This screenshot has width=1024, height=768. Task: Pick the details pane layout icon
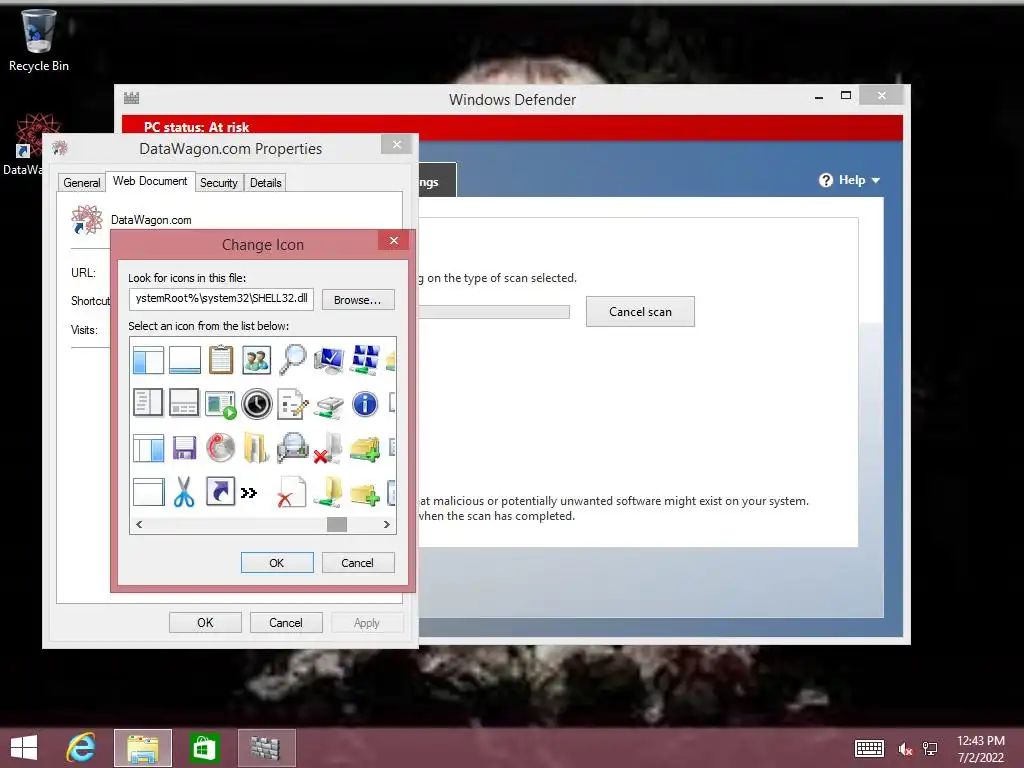click(x=184, y=403)
